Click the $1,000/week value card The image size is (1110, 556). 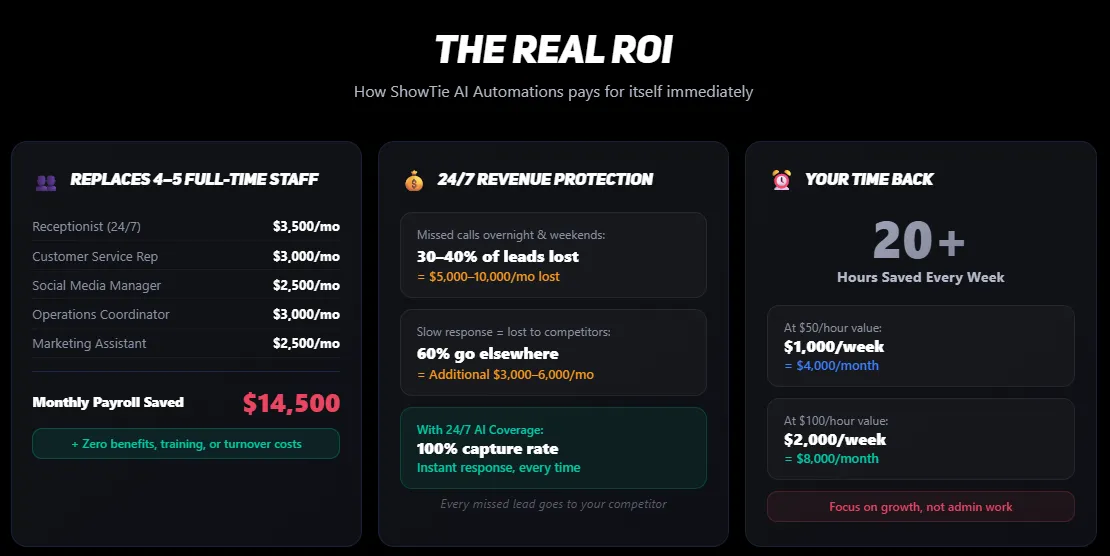tap(920, 346)
